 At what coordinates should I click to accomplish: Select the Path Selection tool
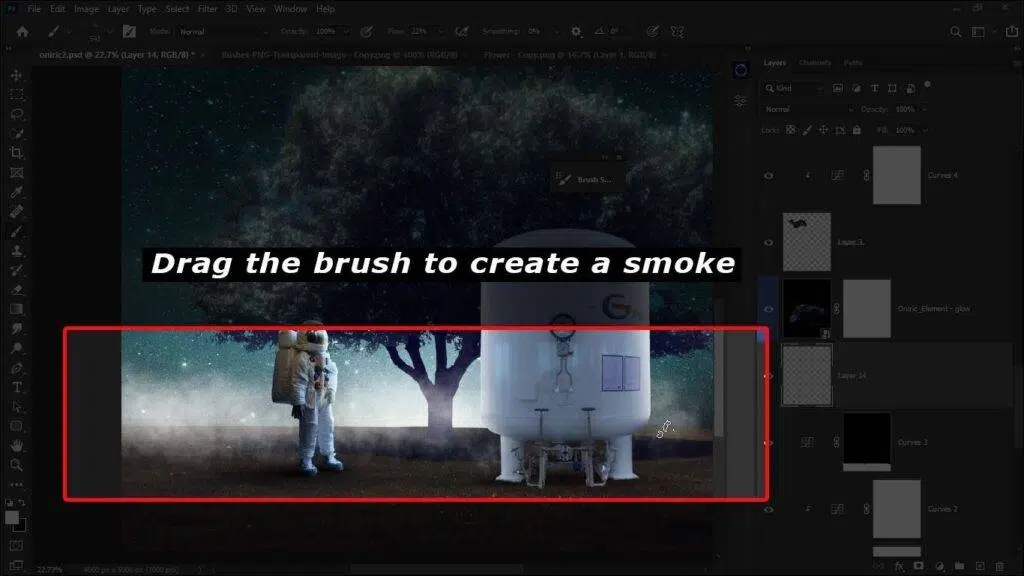16,407
